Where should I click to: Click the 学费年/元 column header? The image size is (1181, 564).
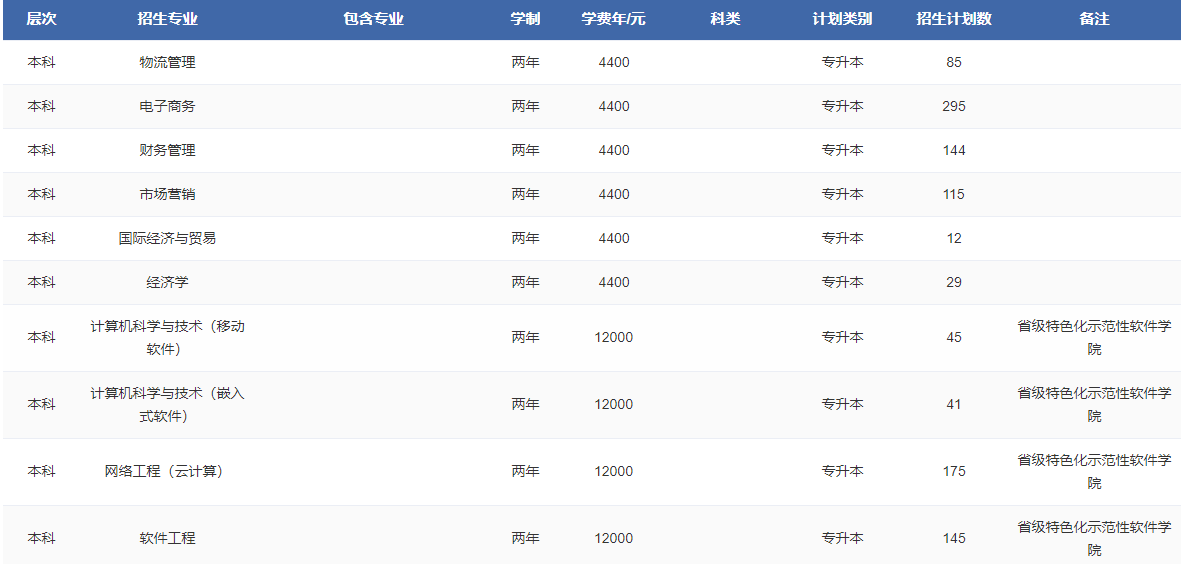click(x=613, y=19)
